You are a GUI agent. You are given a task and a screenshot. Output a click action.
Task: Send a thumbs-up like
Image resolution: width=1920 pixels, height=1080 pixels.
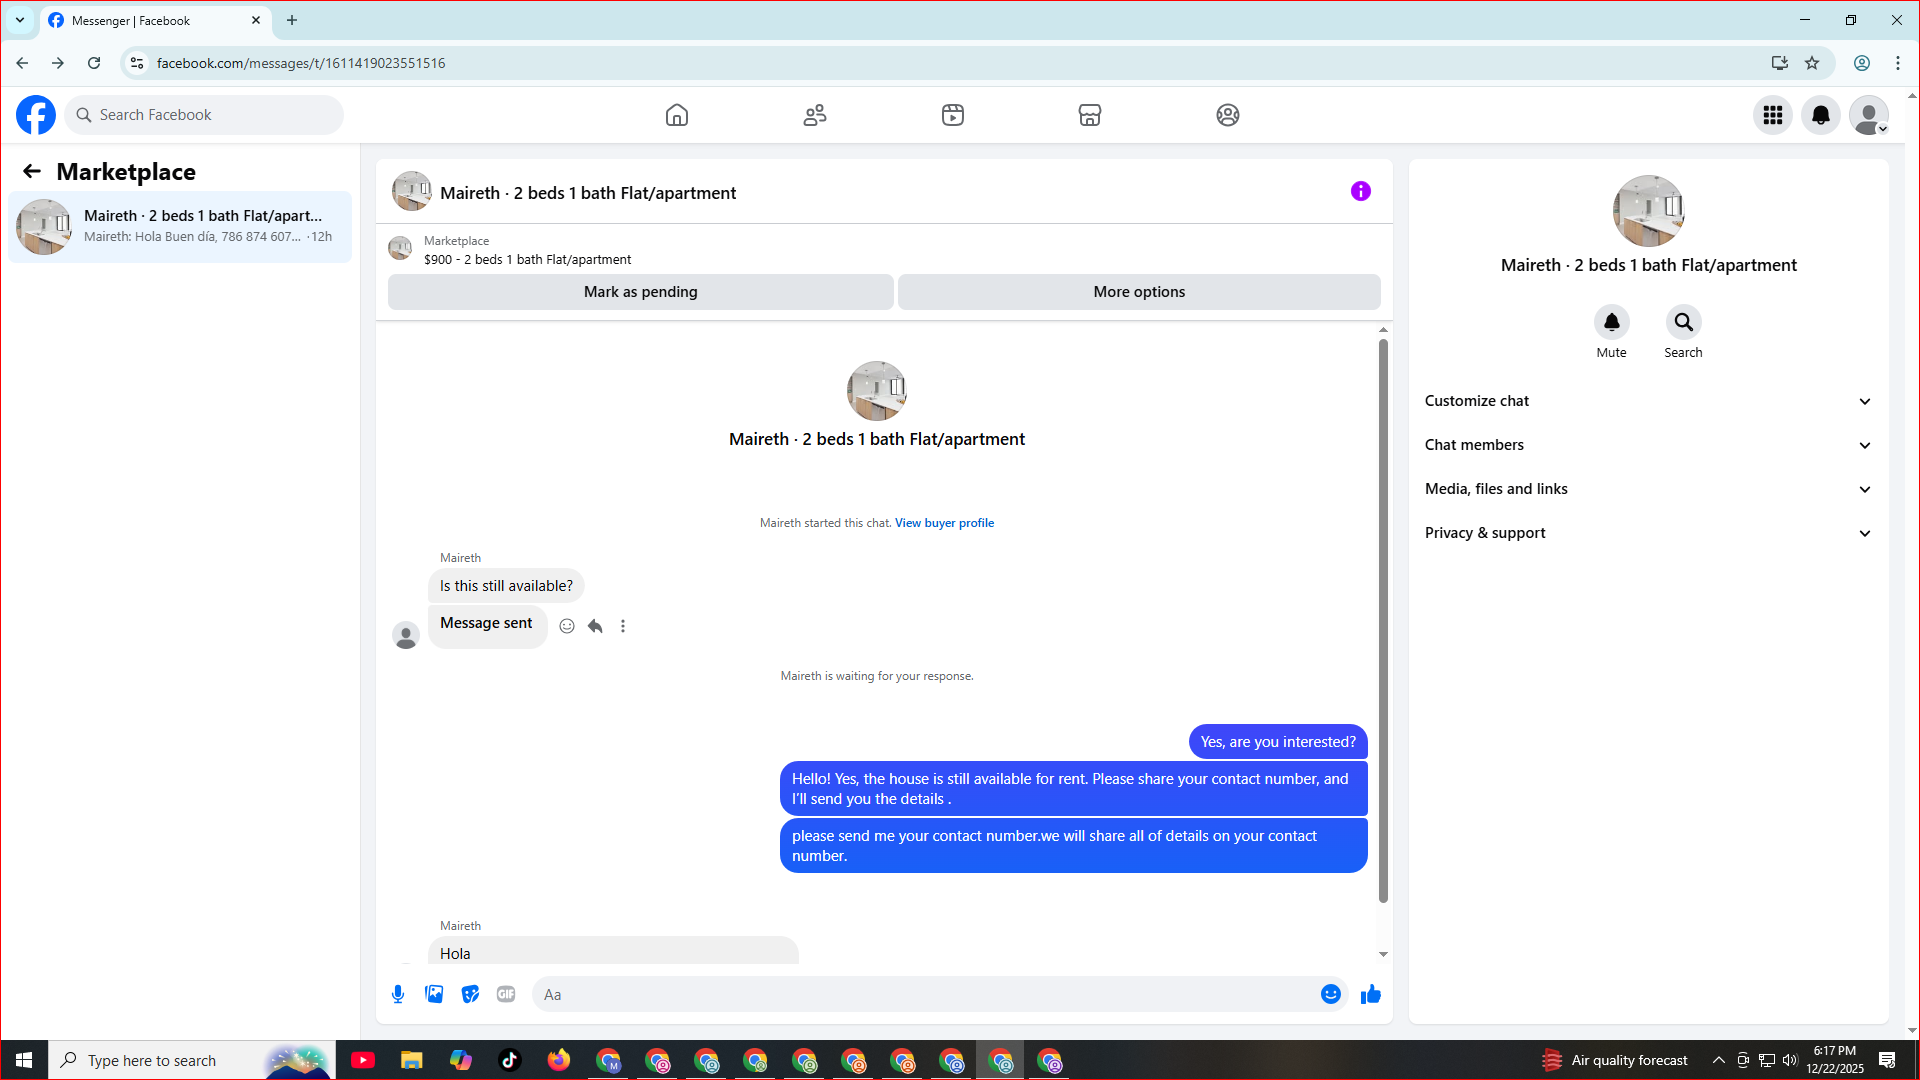point(1370,994)
